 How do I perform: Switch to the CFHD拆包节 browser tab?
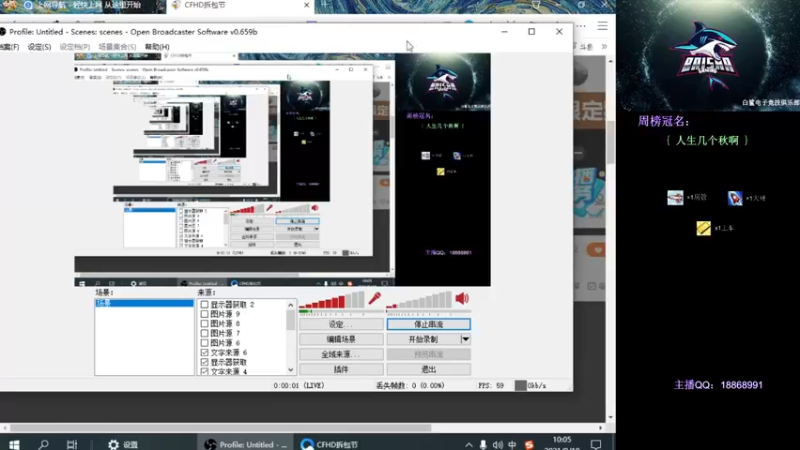tap(240, 6)
